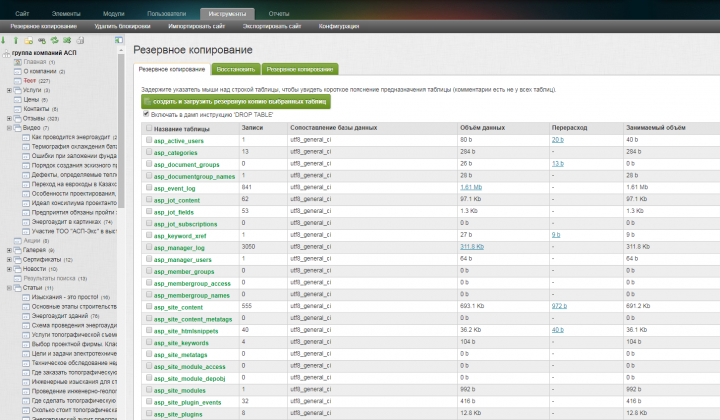Image resolution: width=720 pixels, height=420 pixels.
Task: Click the new resource folder icon in tree toolbar
Action: tap(28, 40)
